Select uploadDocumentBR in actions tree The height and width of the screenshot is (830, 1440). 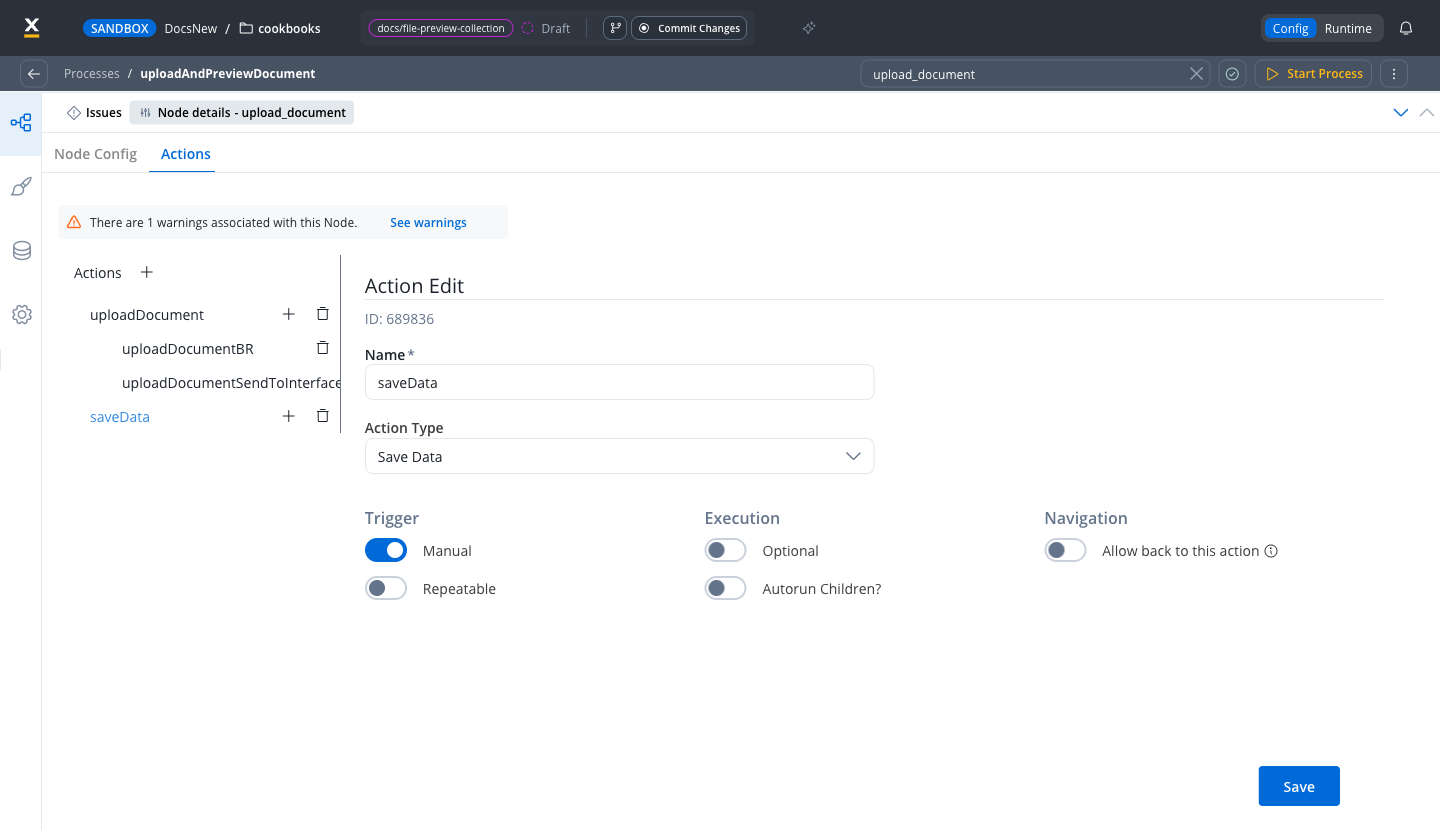click(x=188, y=349)
